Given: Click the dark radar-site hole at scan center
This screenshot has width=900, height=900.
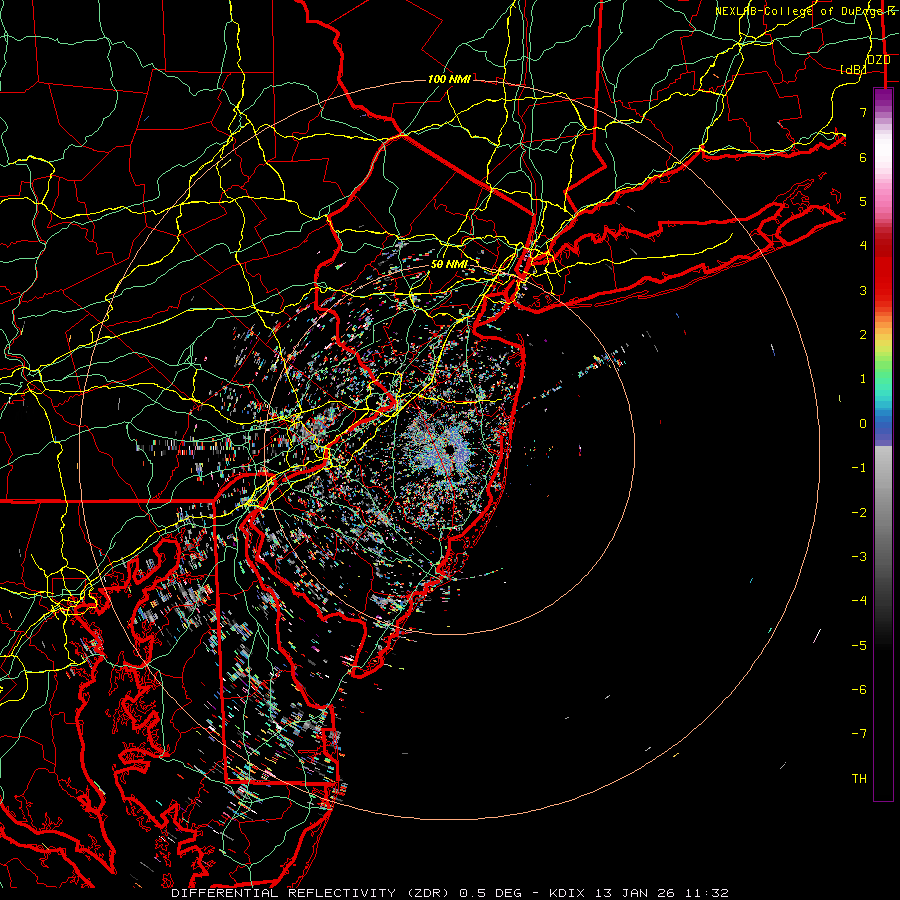Looking at the screenshot, I should [x=449, y=449].
